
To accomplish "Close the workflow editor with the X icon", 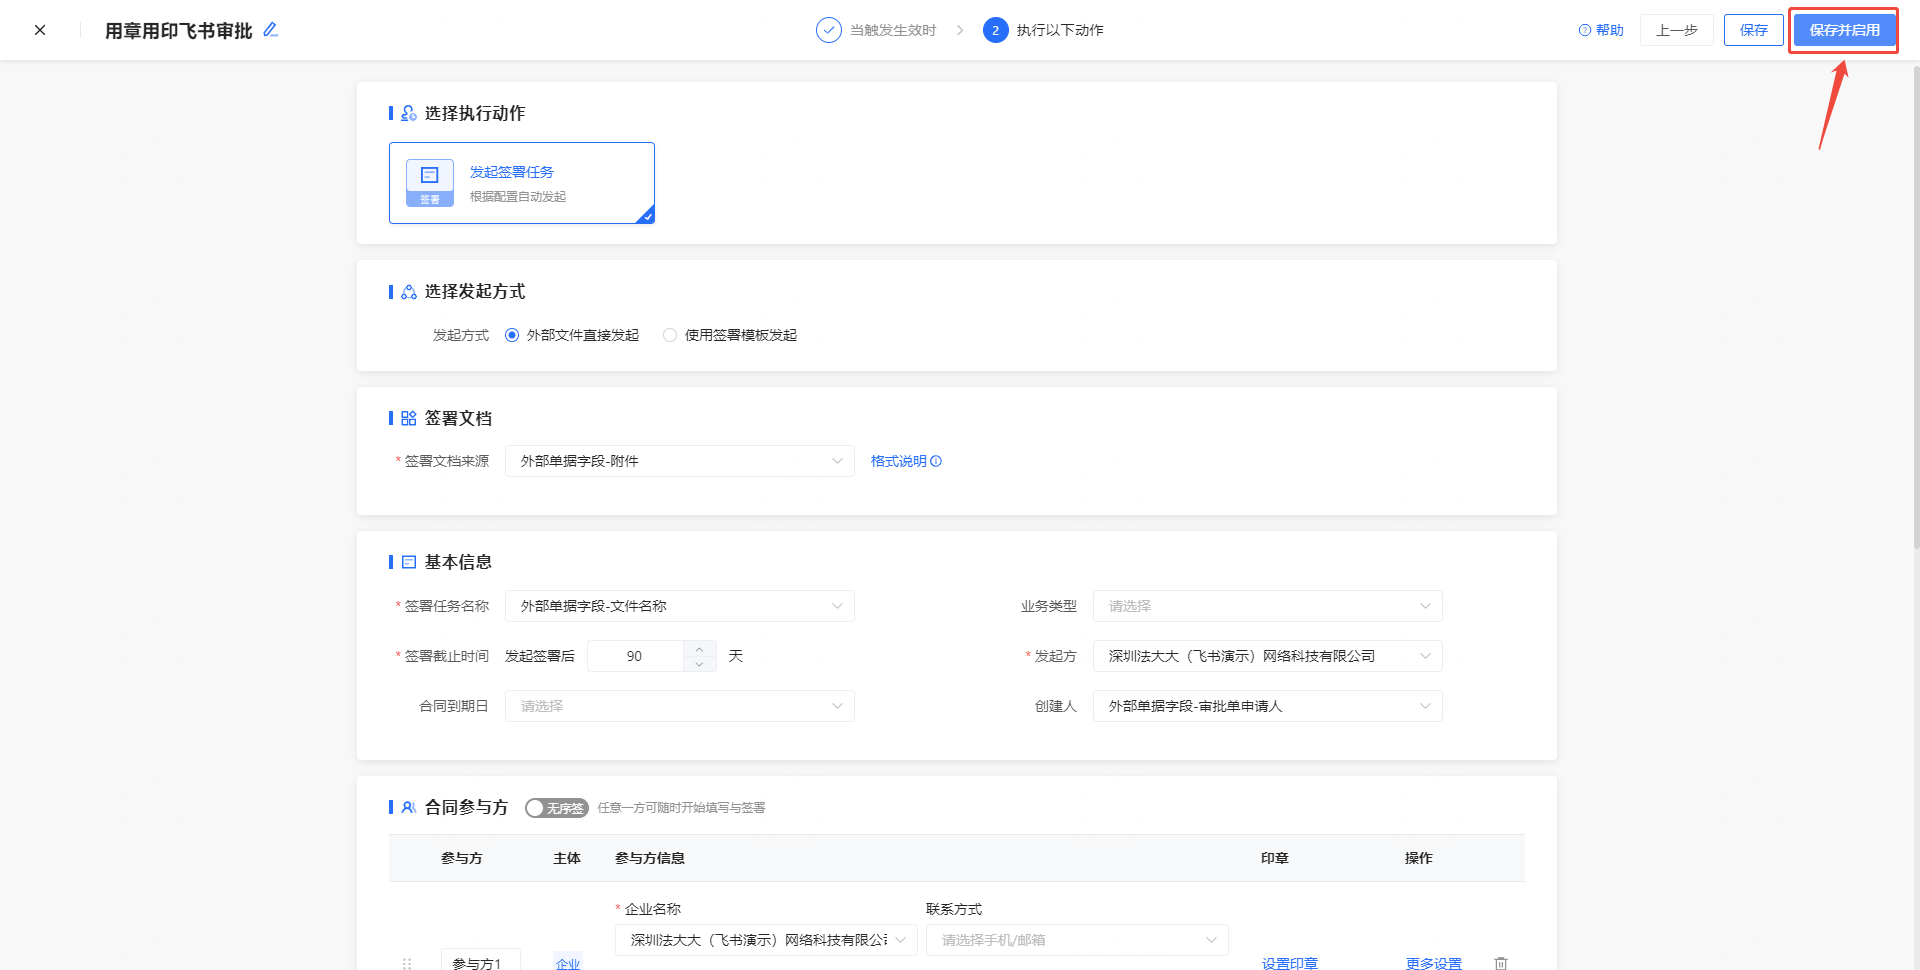I will [x=40, y=30].
